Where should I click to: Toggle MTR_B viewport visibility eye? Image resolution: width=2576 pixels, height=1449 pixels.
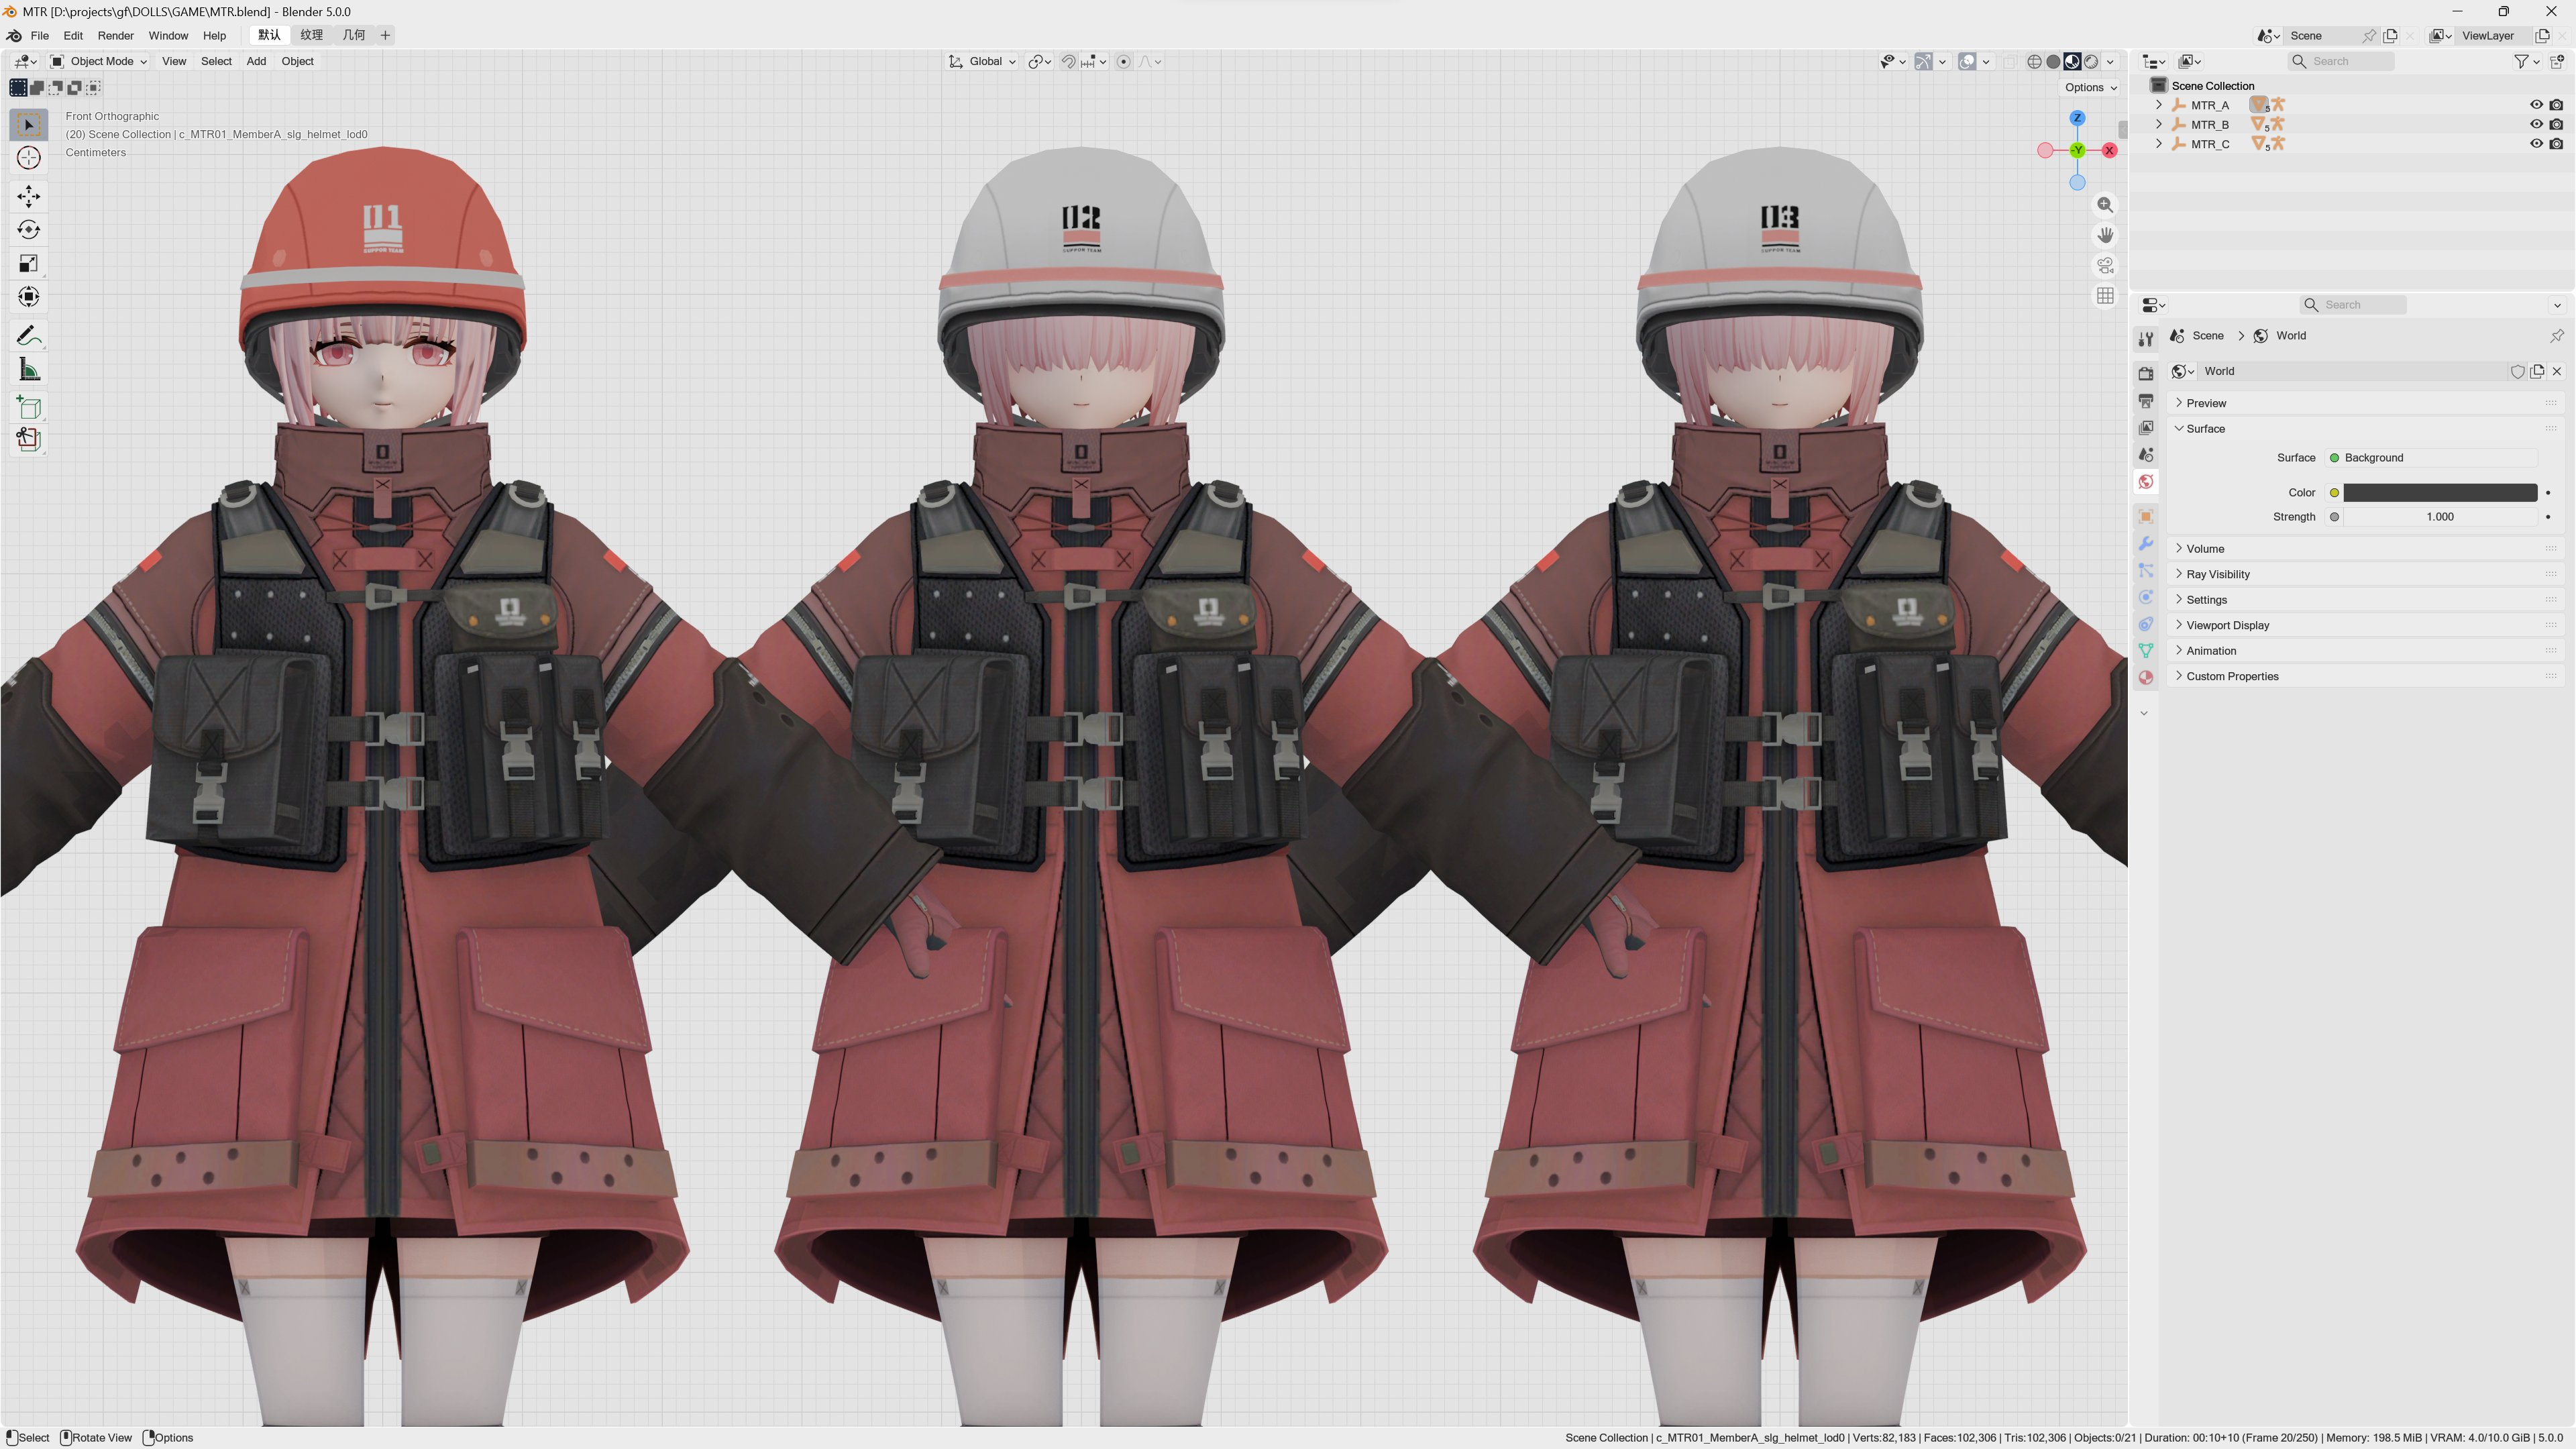2536,125
